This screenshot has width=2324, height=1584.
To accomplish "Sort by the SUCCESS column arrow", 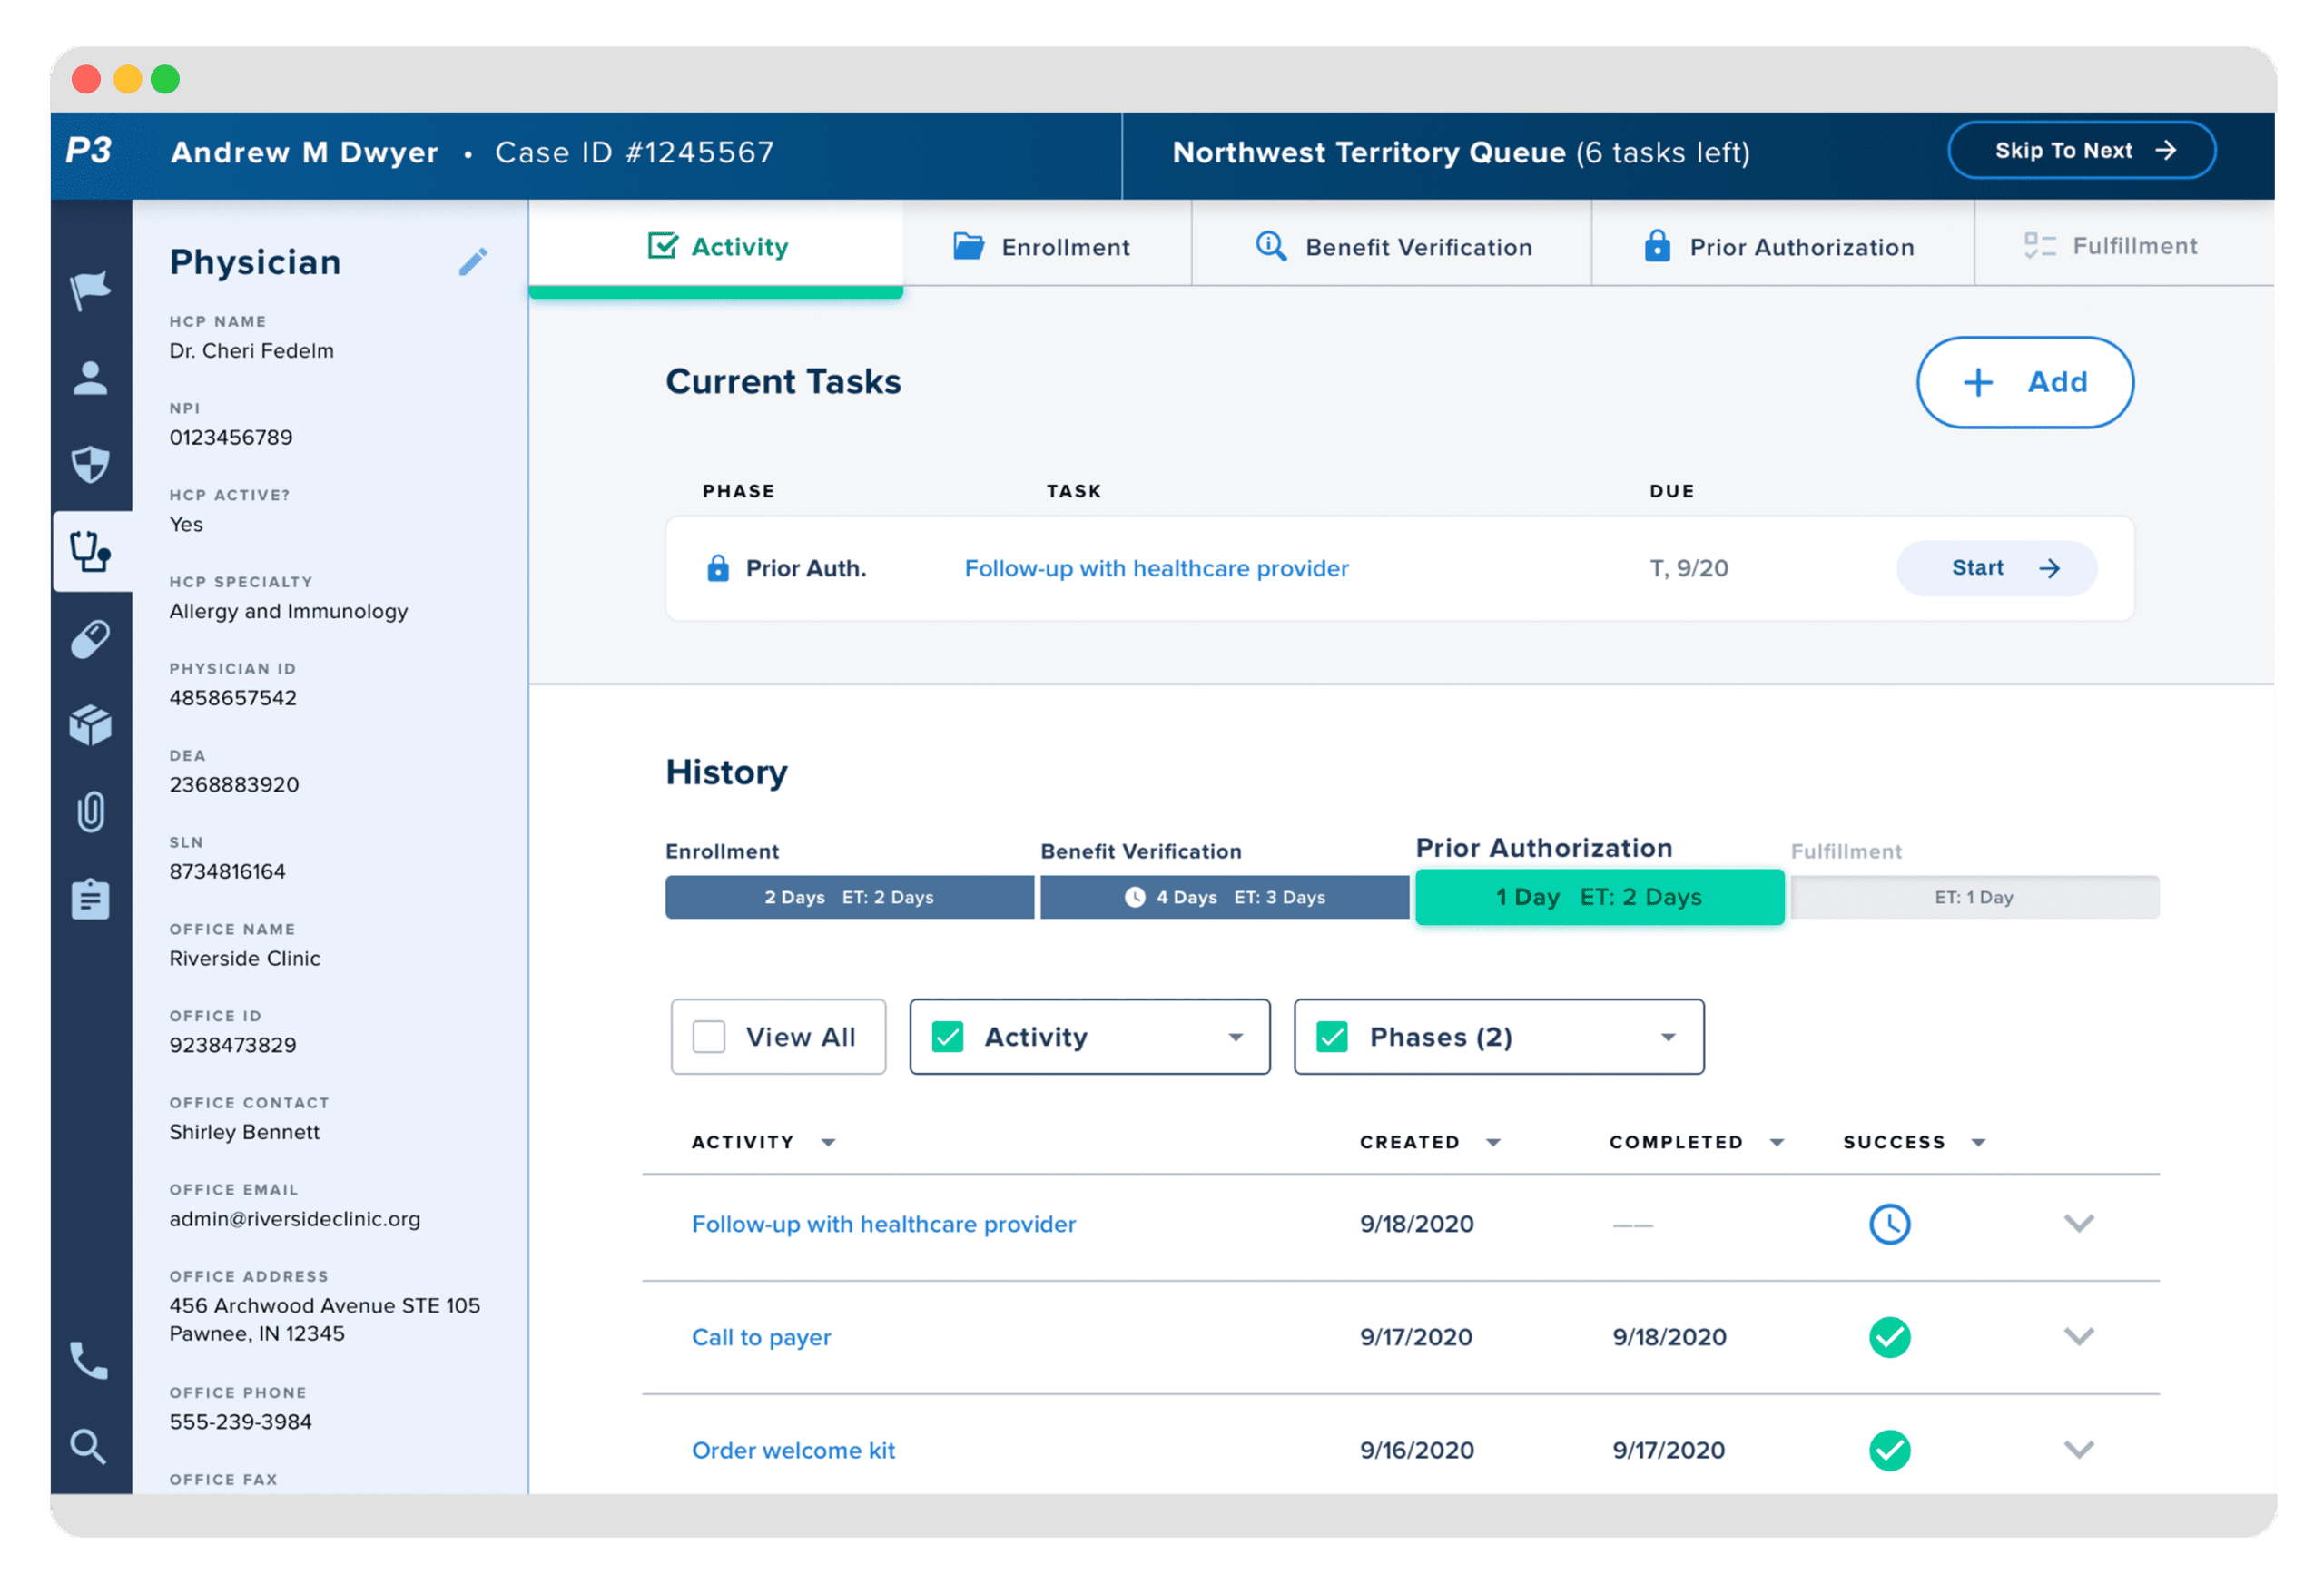I will coord(1978,1142).
